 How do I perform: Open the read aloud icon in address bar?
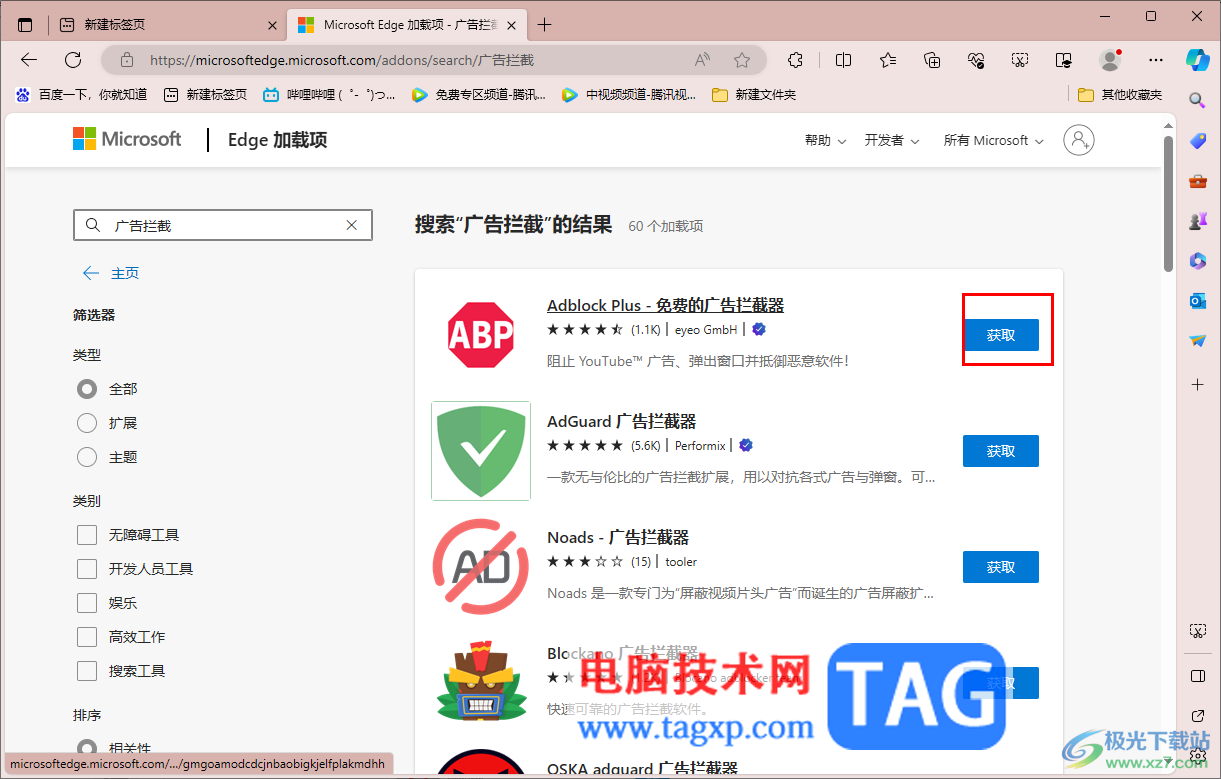click(x=702, y=60)
